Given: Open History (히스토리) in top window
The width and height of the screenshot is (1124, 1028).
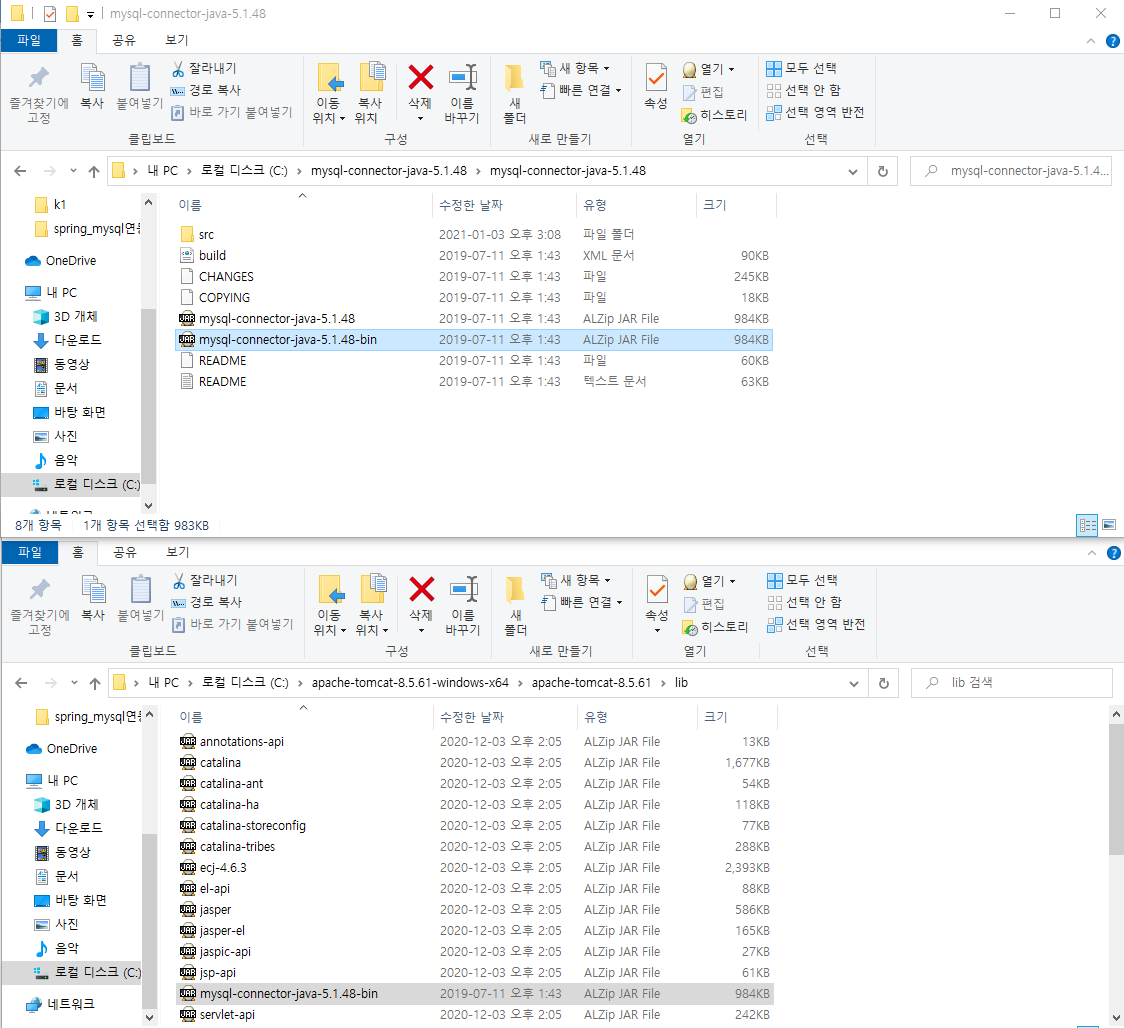Looking at the screenshot, I should click(x=714, y=115).
